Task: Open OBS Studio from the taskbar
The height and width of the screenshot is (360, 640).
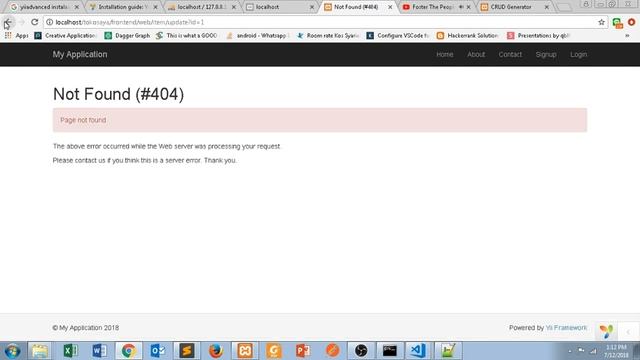Action: 361,351
